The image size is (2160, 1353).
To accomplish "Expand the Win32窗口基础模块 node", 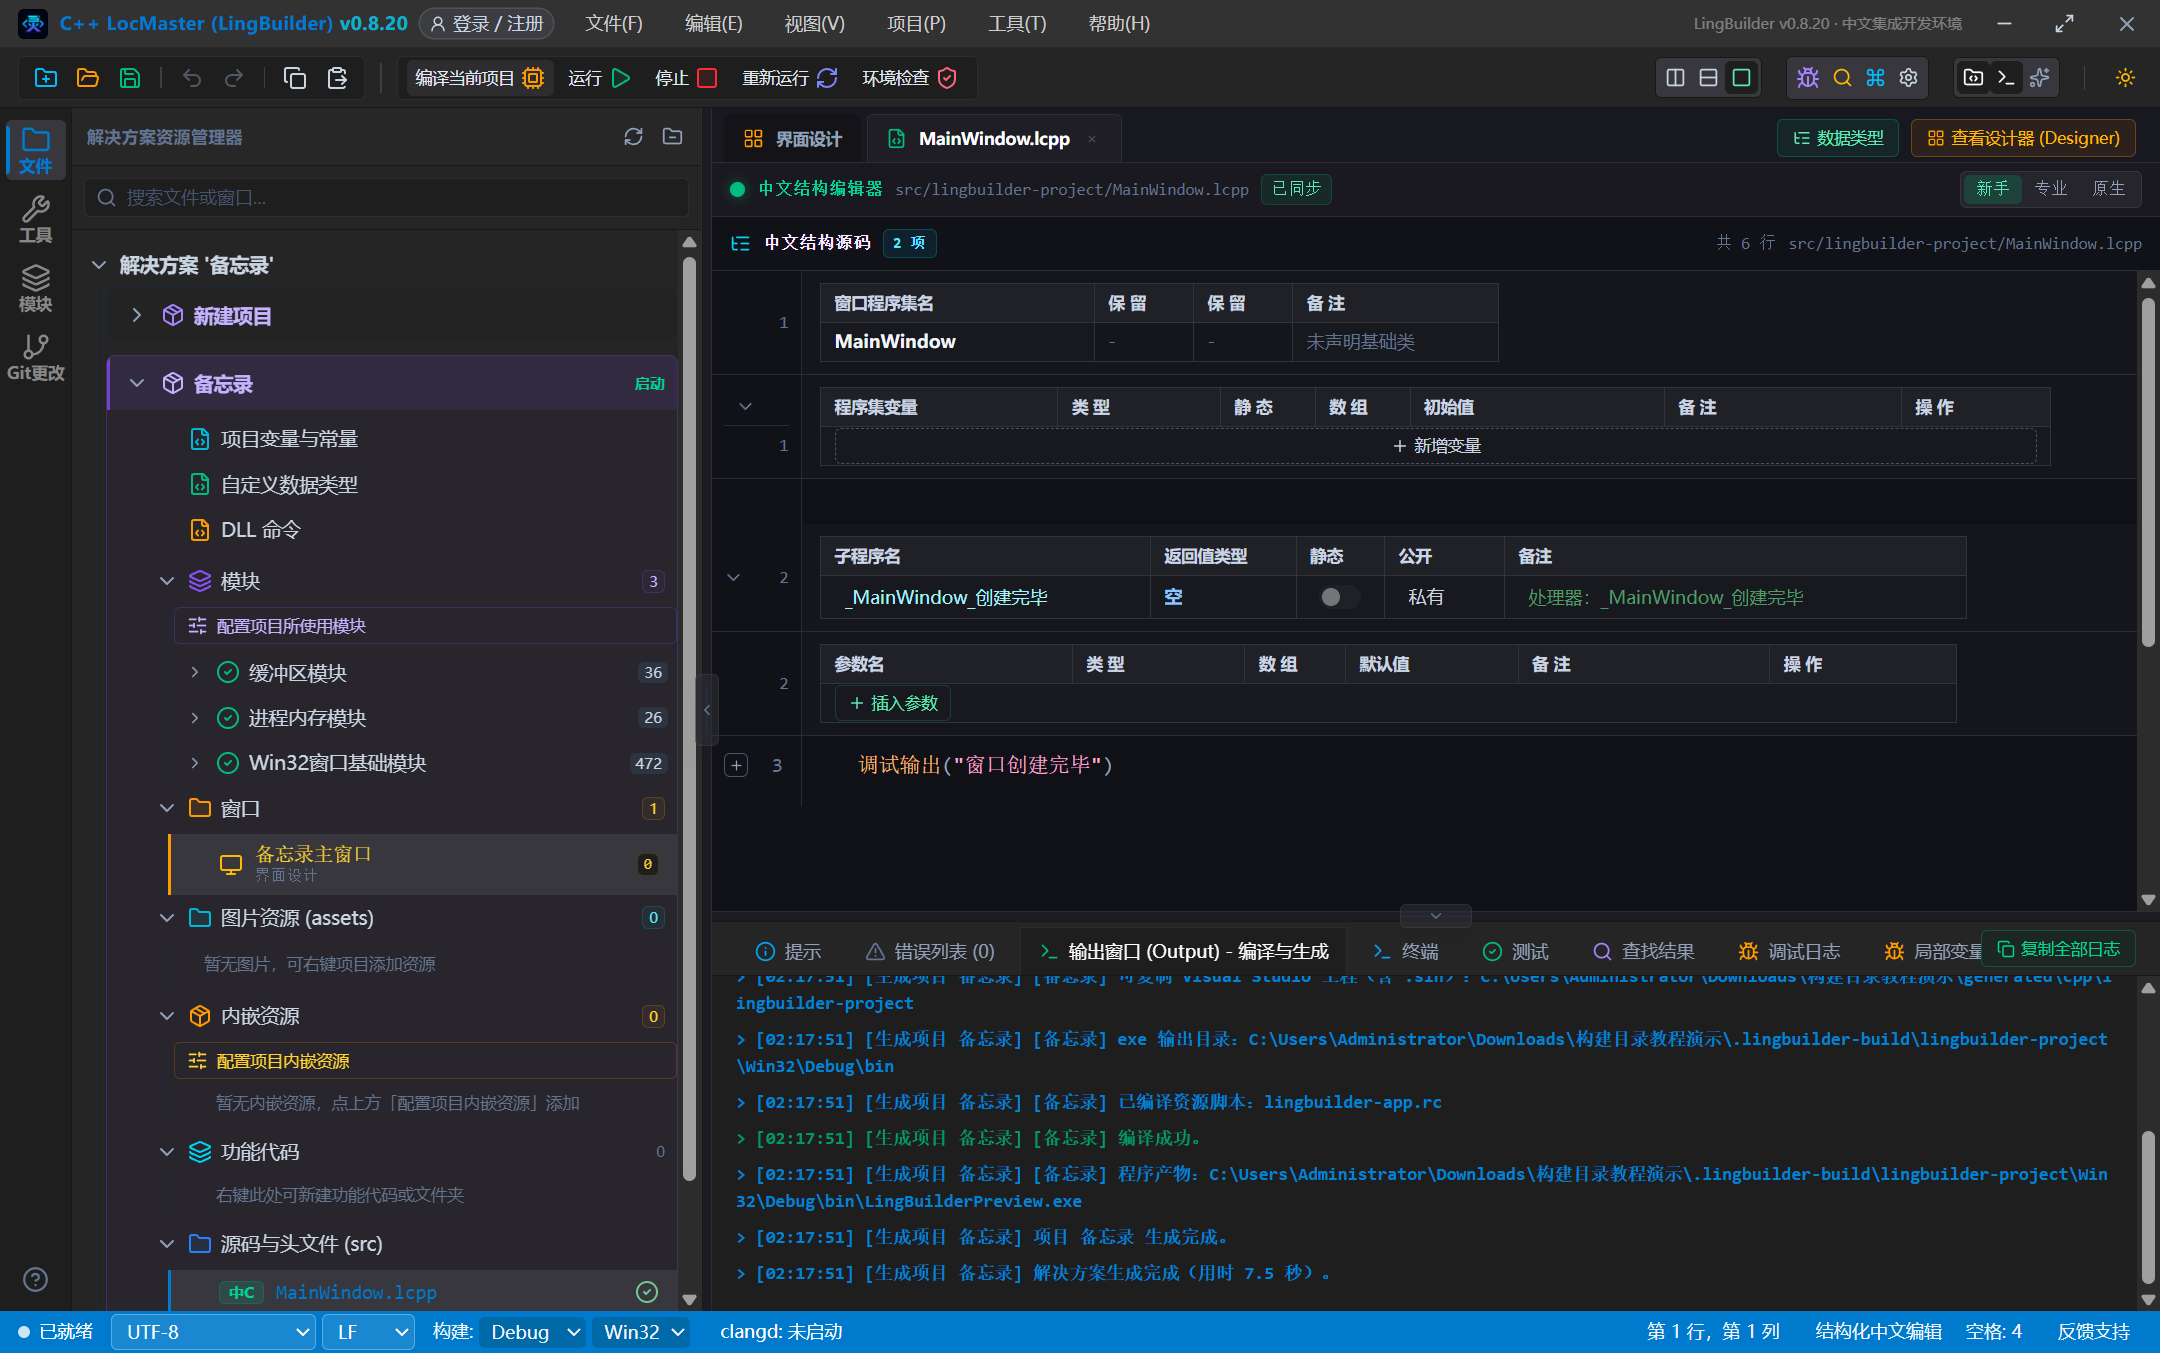I will [195, 763].
